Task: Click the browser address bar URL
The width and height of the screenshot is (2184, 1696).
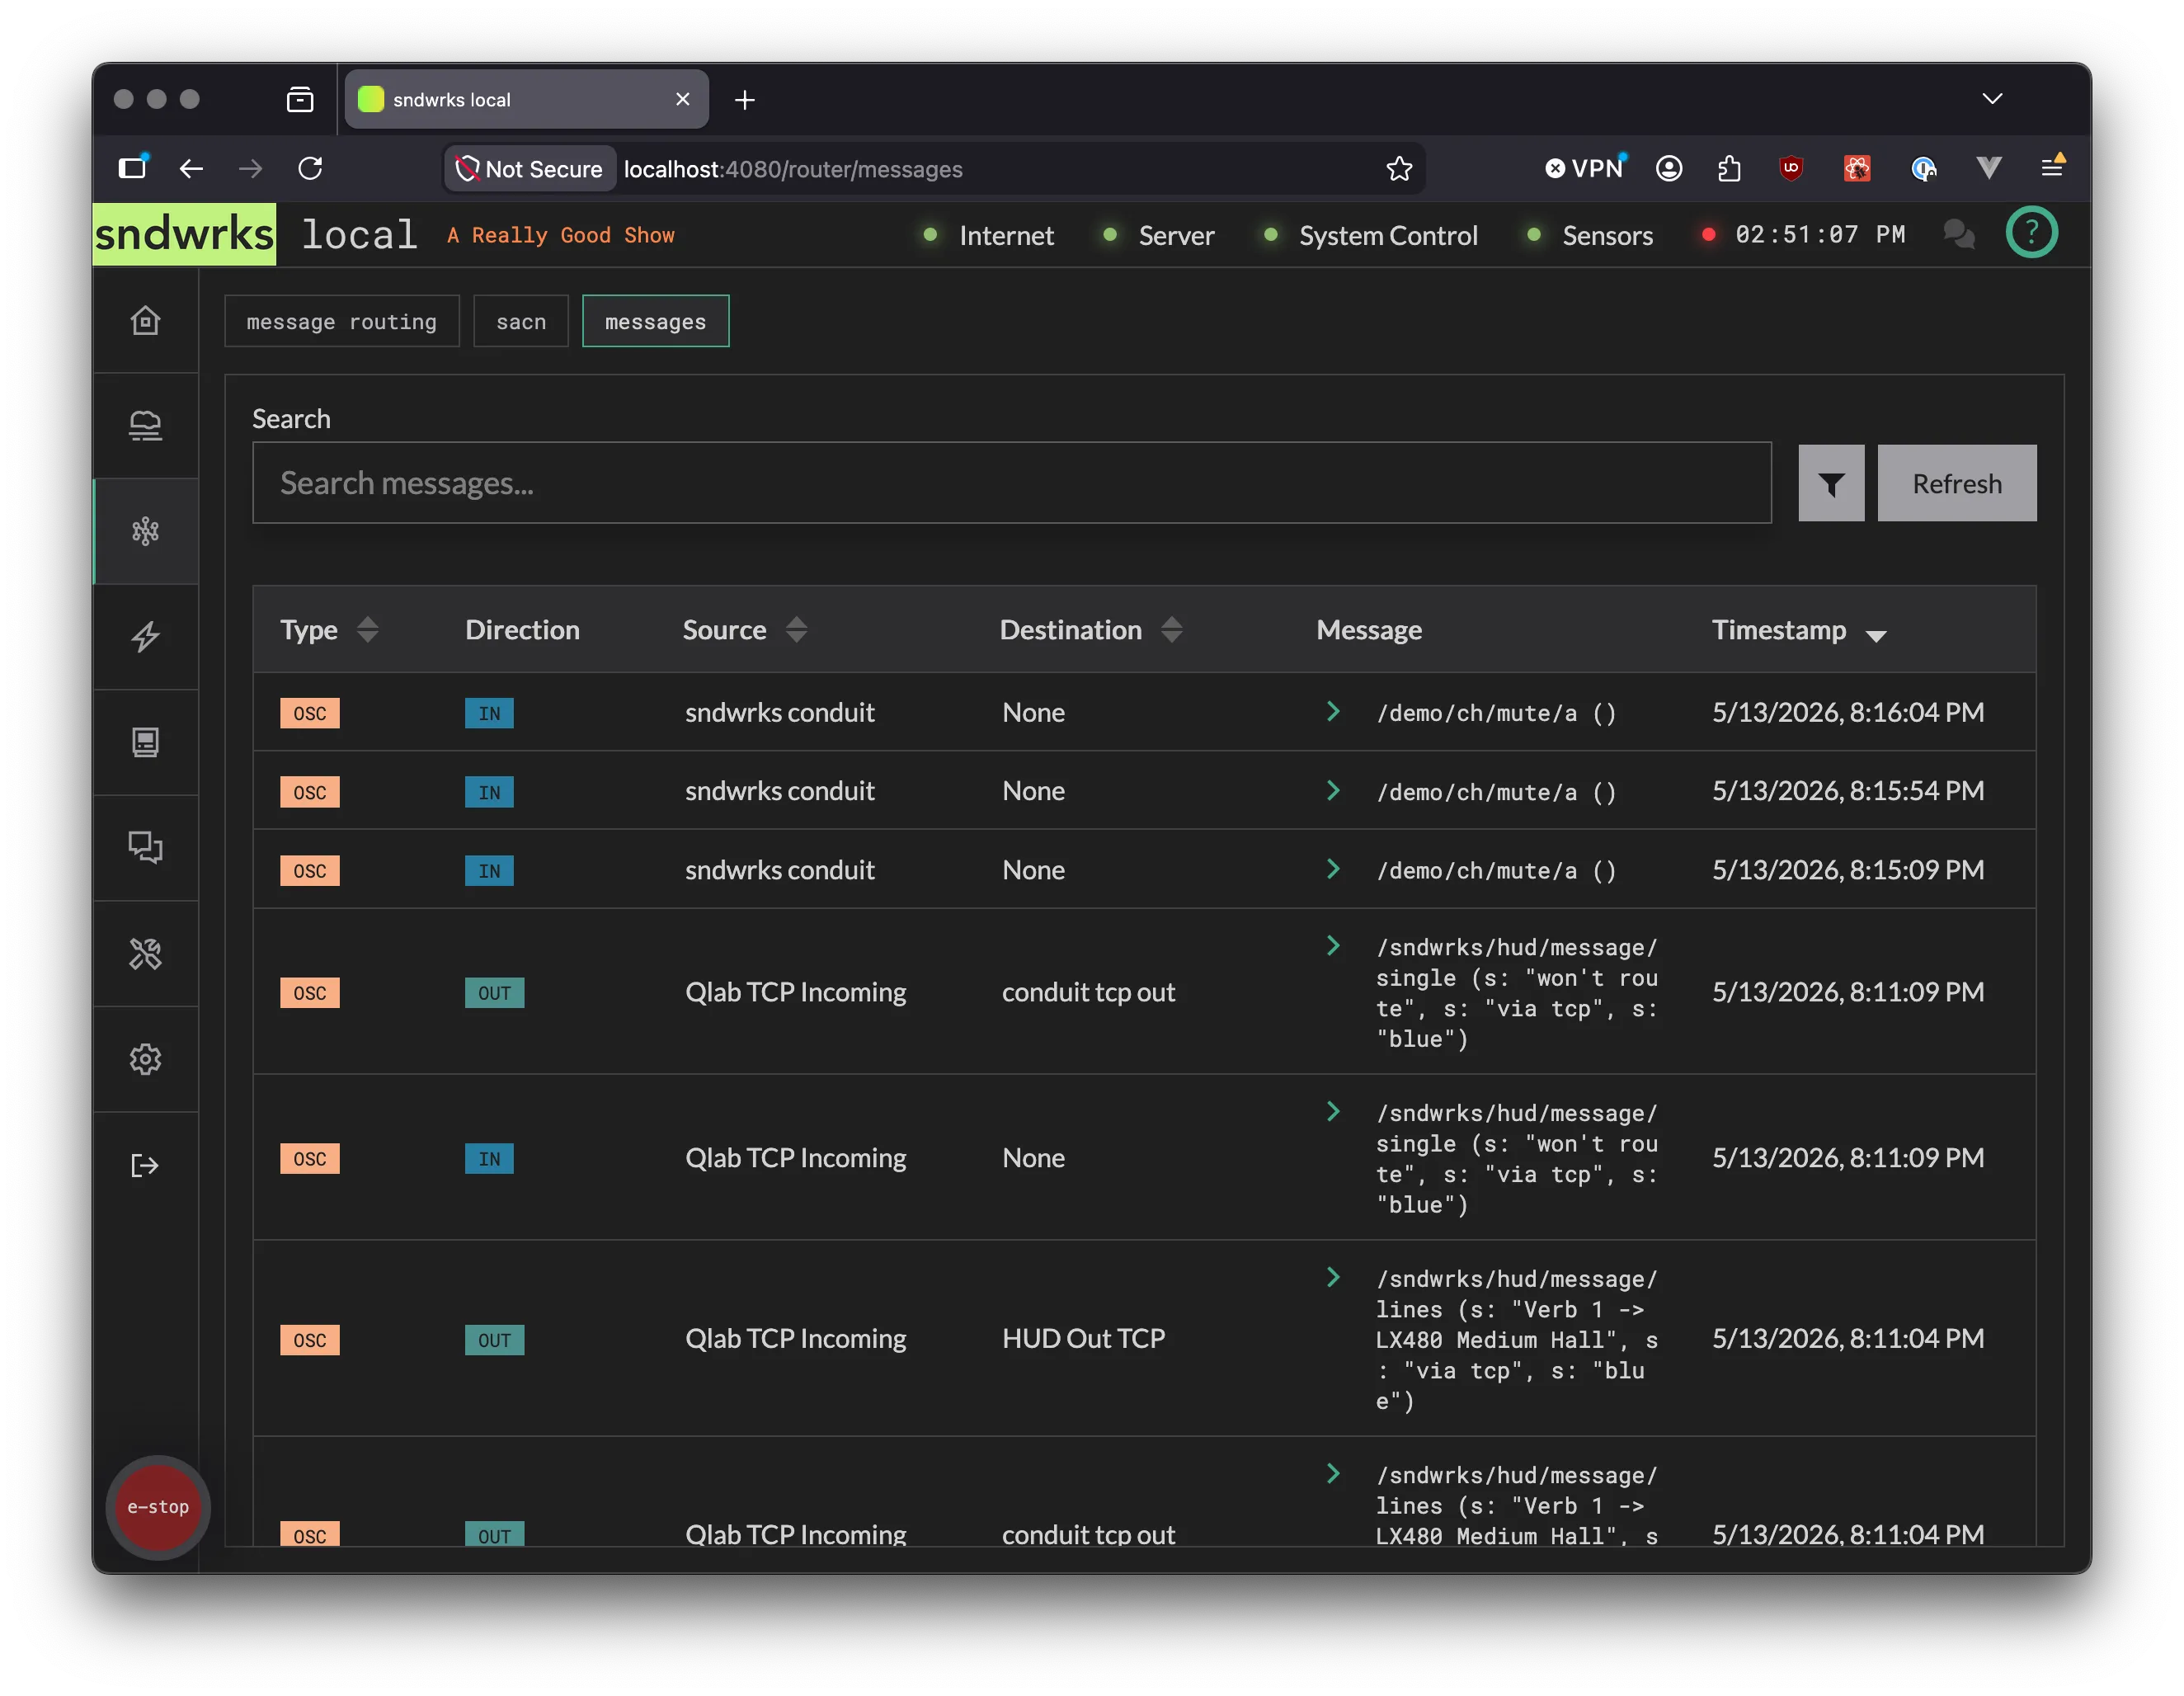Action: pyautogui.click(x=793, y=170)
